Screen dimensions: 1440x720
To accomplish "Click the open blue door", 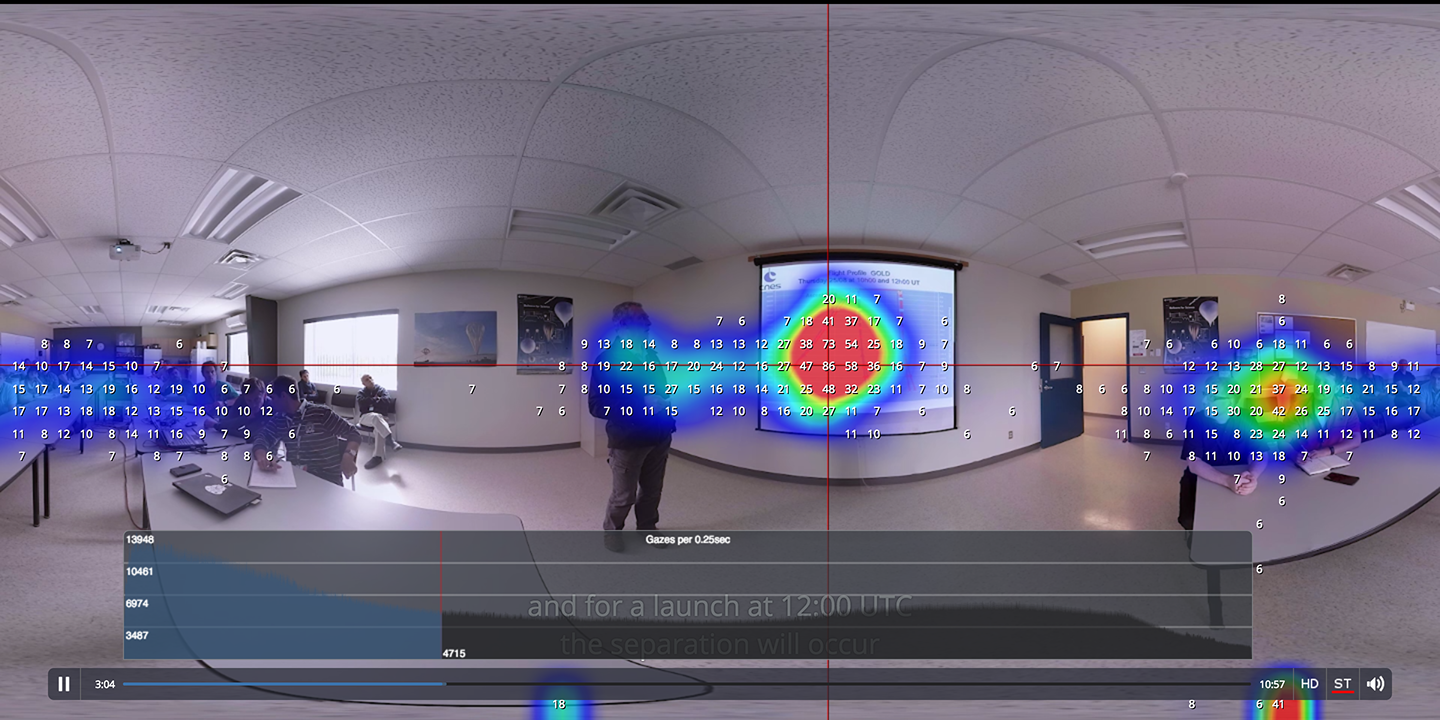I will pos(1058,380).
